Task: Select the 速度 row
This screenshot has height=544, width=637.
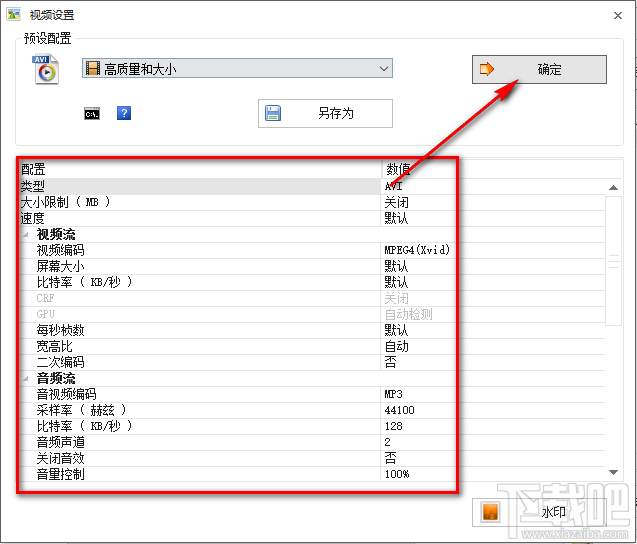Action: (x=312, y=218)
